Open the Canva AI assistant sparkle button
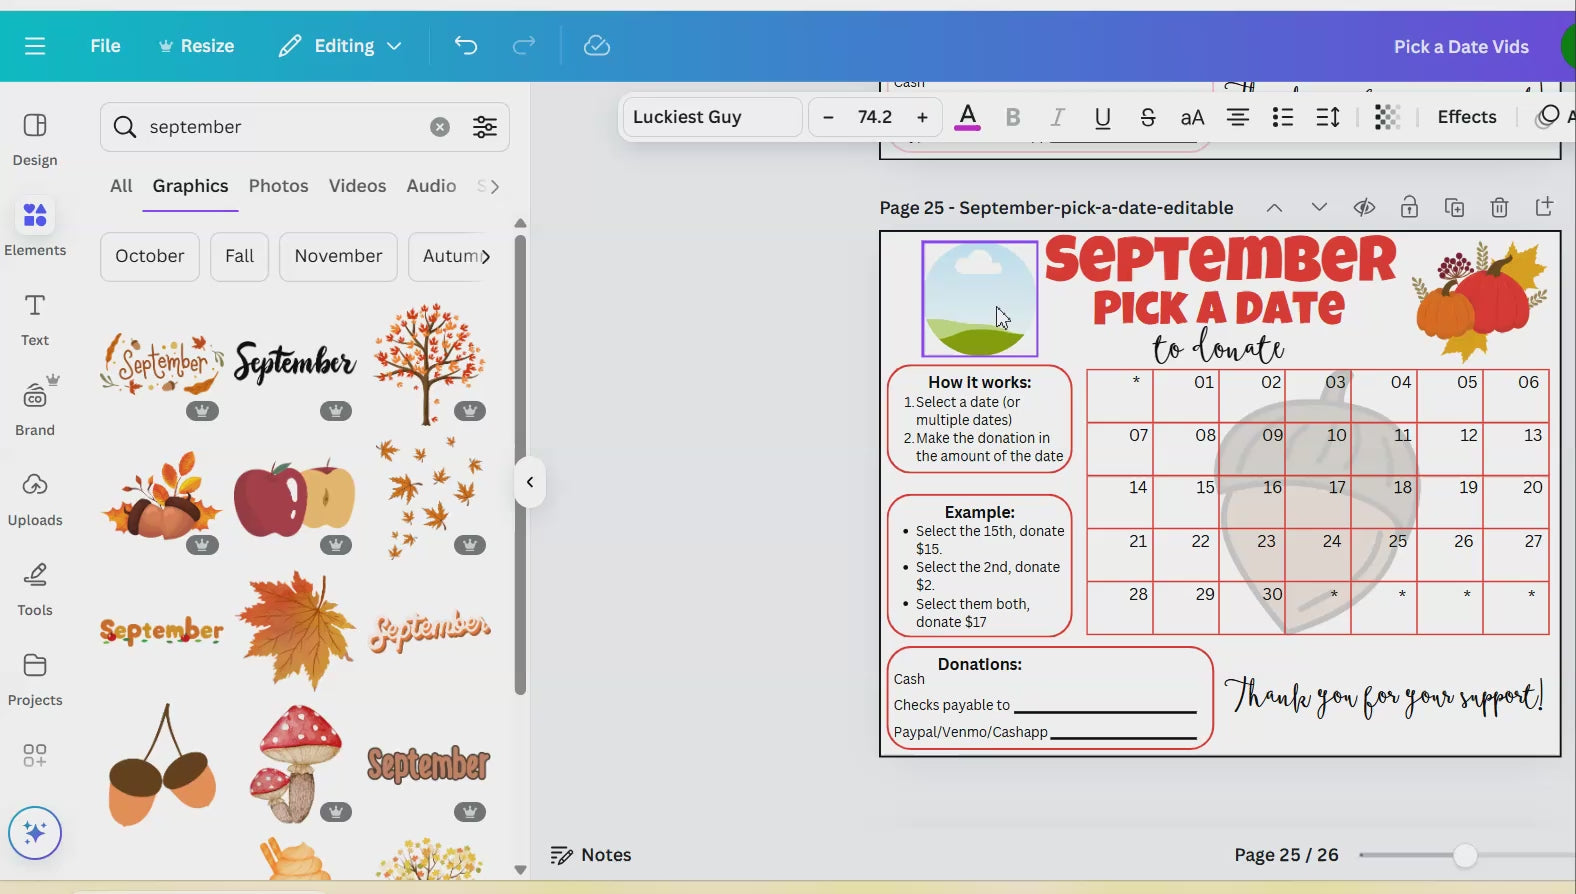This screenshot has height=894, width=1576. tap(35, 832)
